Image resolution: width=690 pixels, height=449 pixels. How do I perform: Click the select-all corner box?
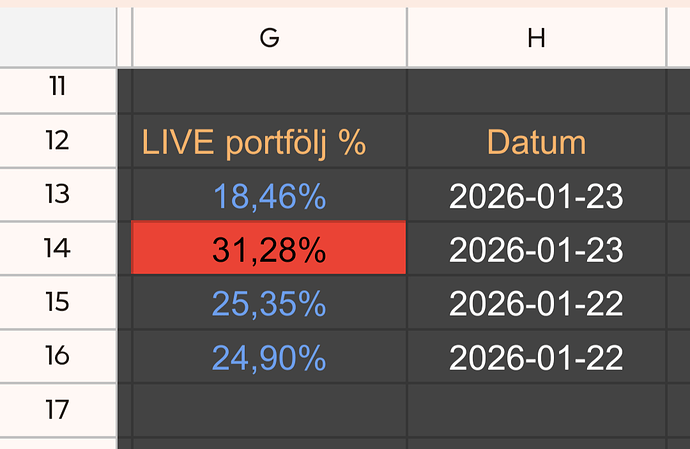(58, 37)
